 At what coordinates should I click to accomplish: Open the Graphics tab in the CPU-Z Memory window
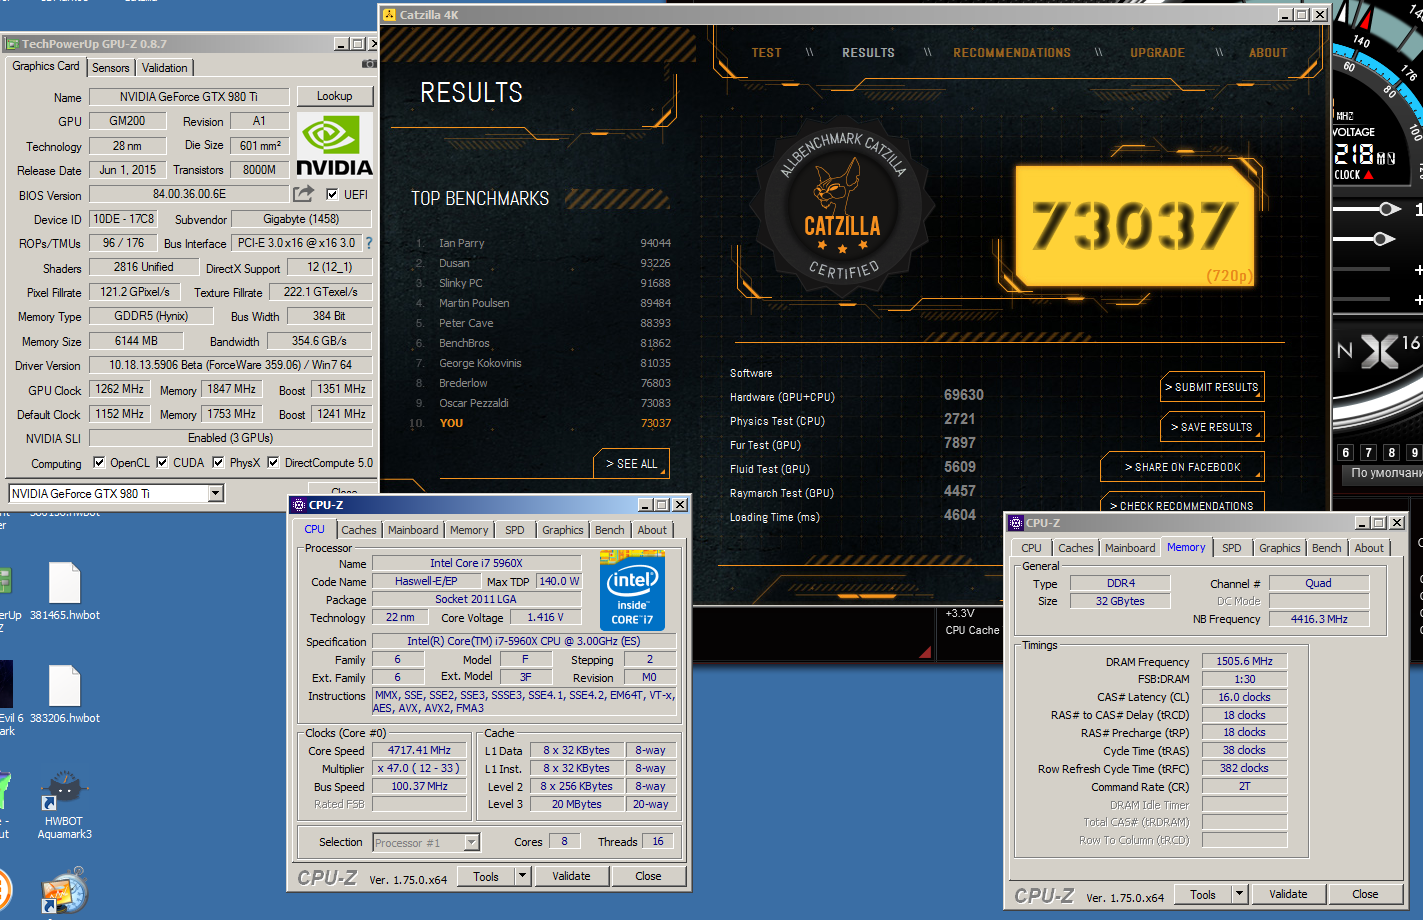coord(1280,548)
